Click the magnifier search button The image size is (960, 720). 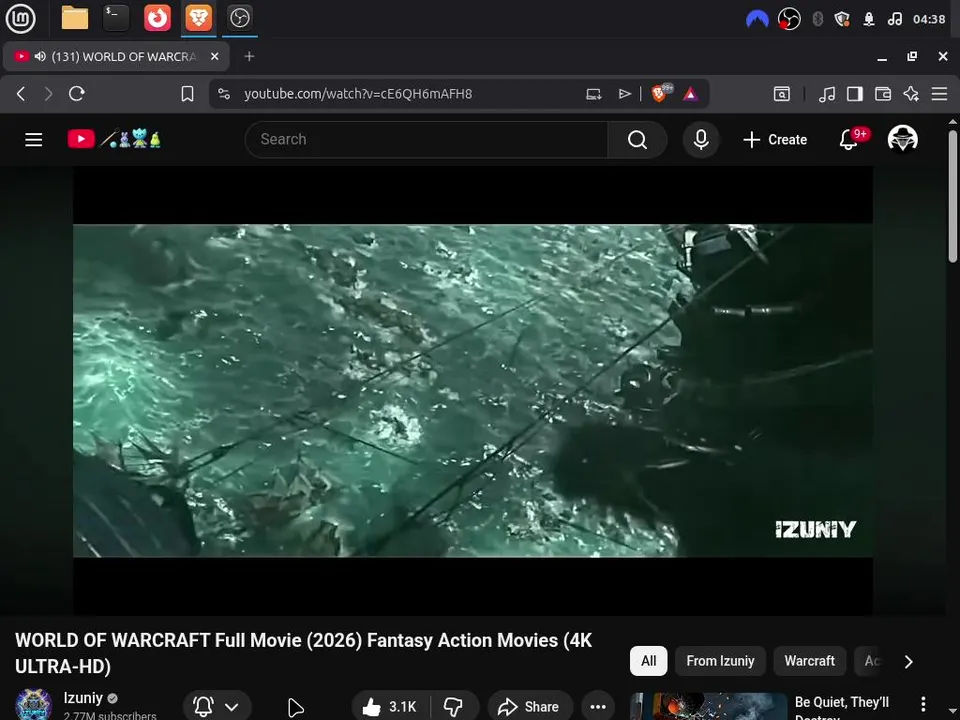click(x=637, y=140)
